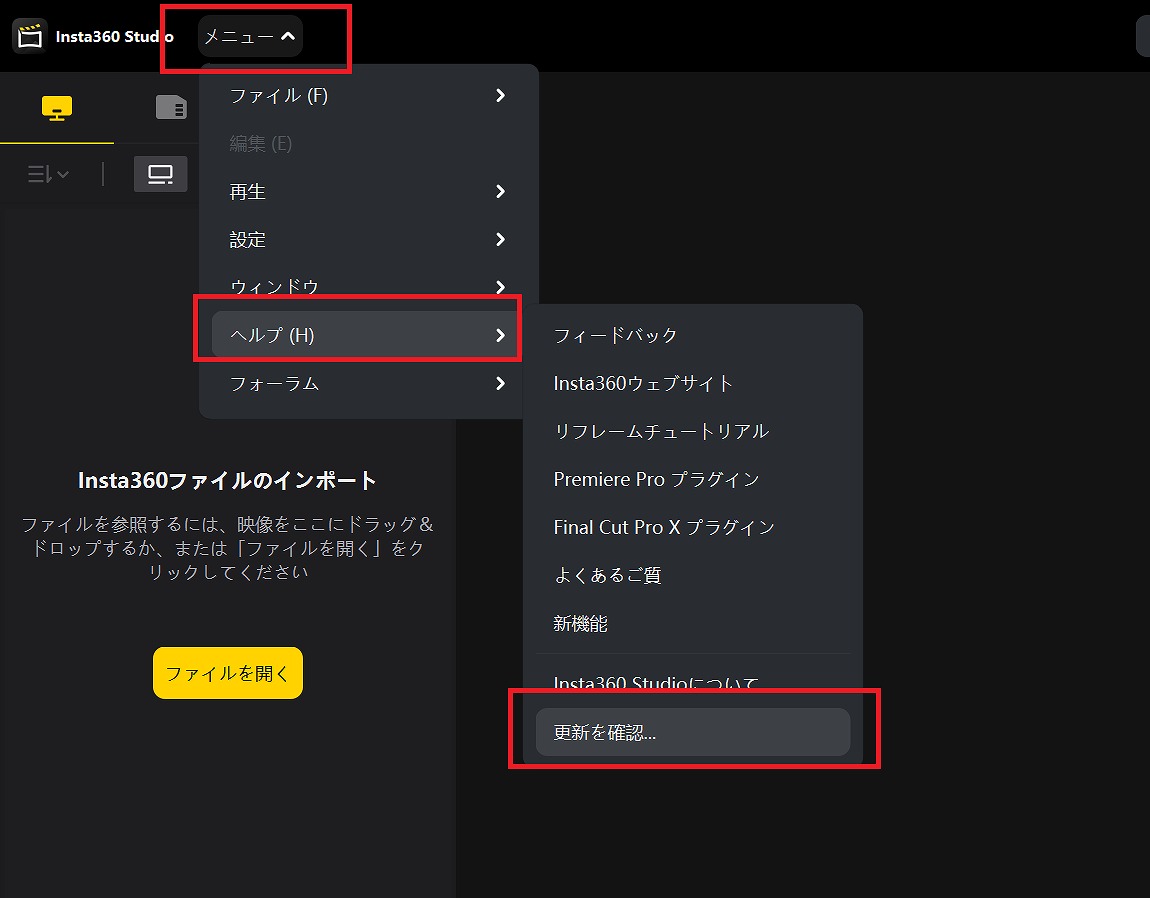Switch to the SD card tab

172,108
